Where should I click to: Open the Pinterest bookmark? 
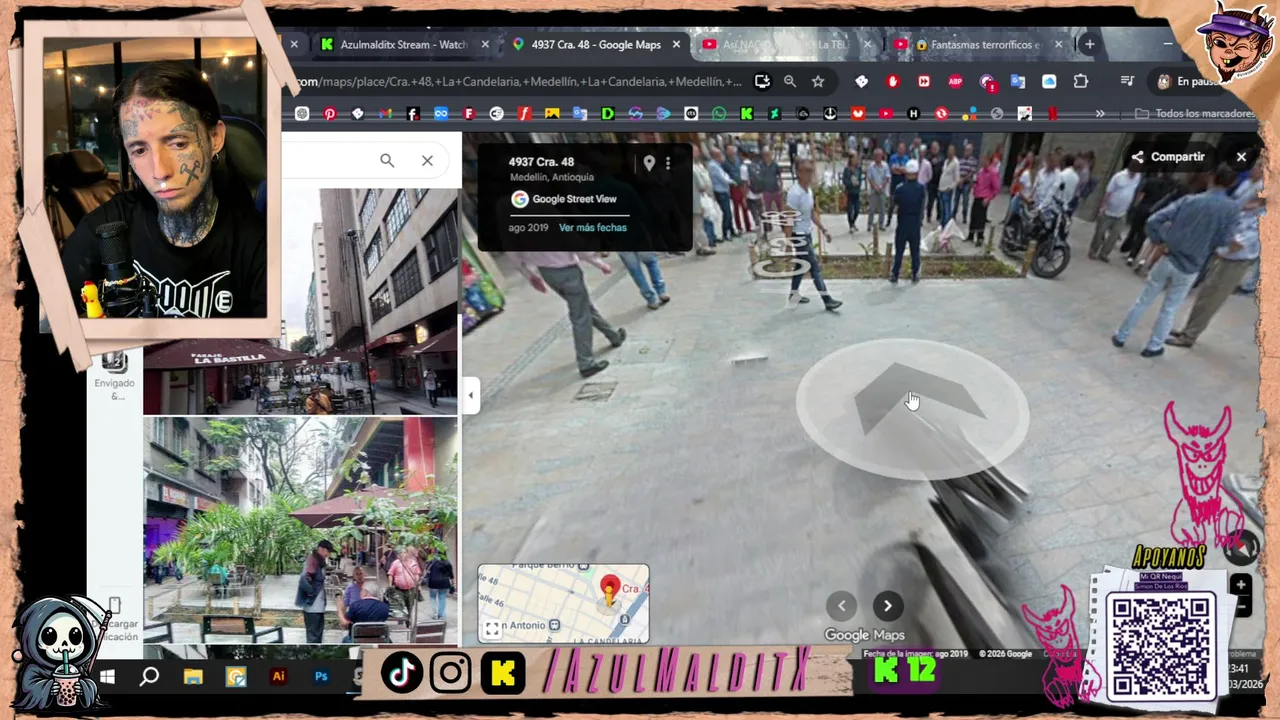pos(330,114)
